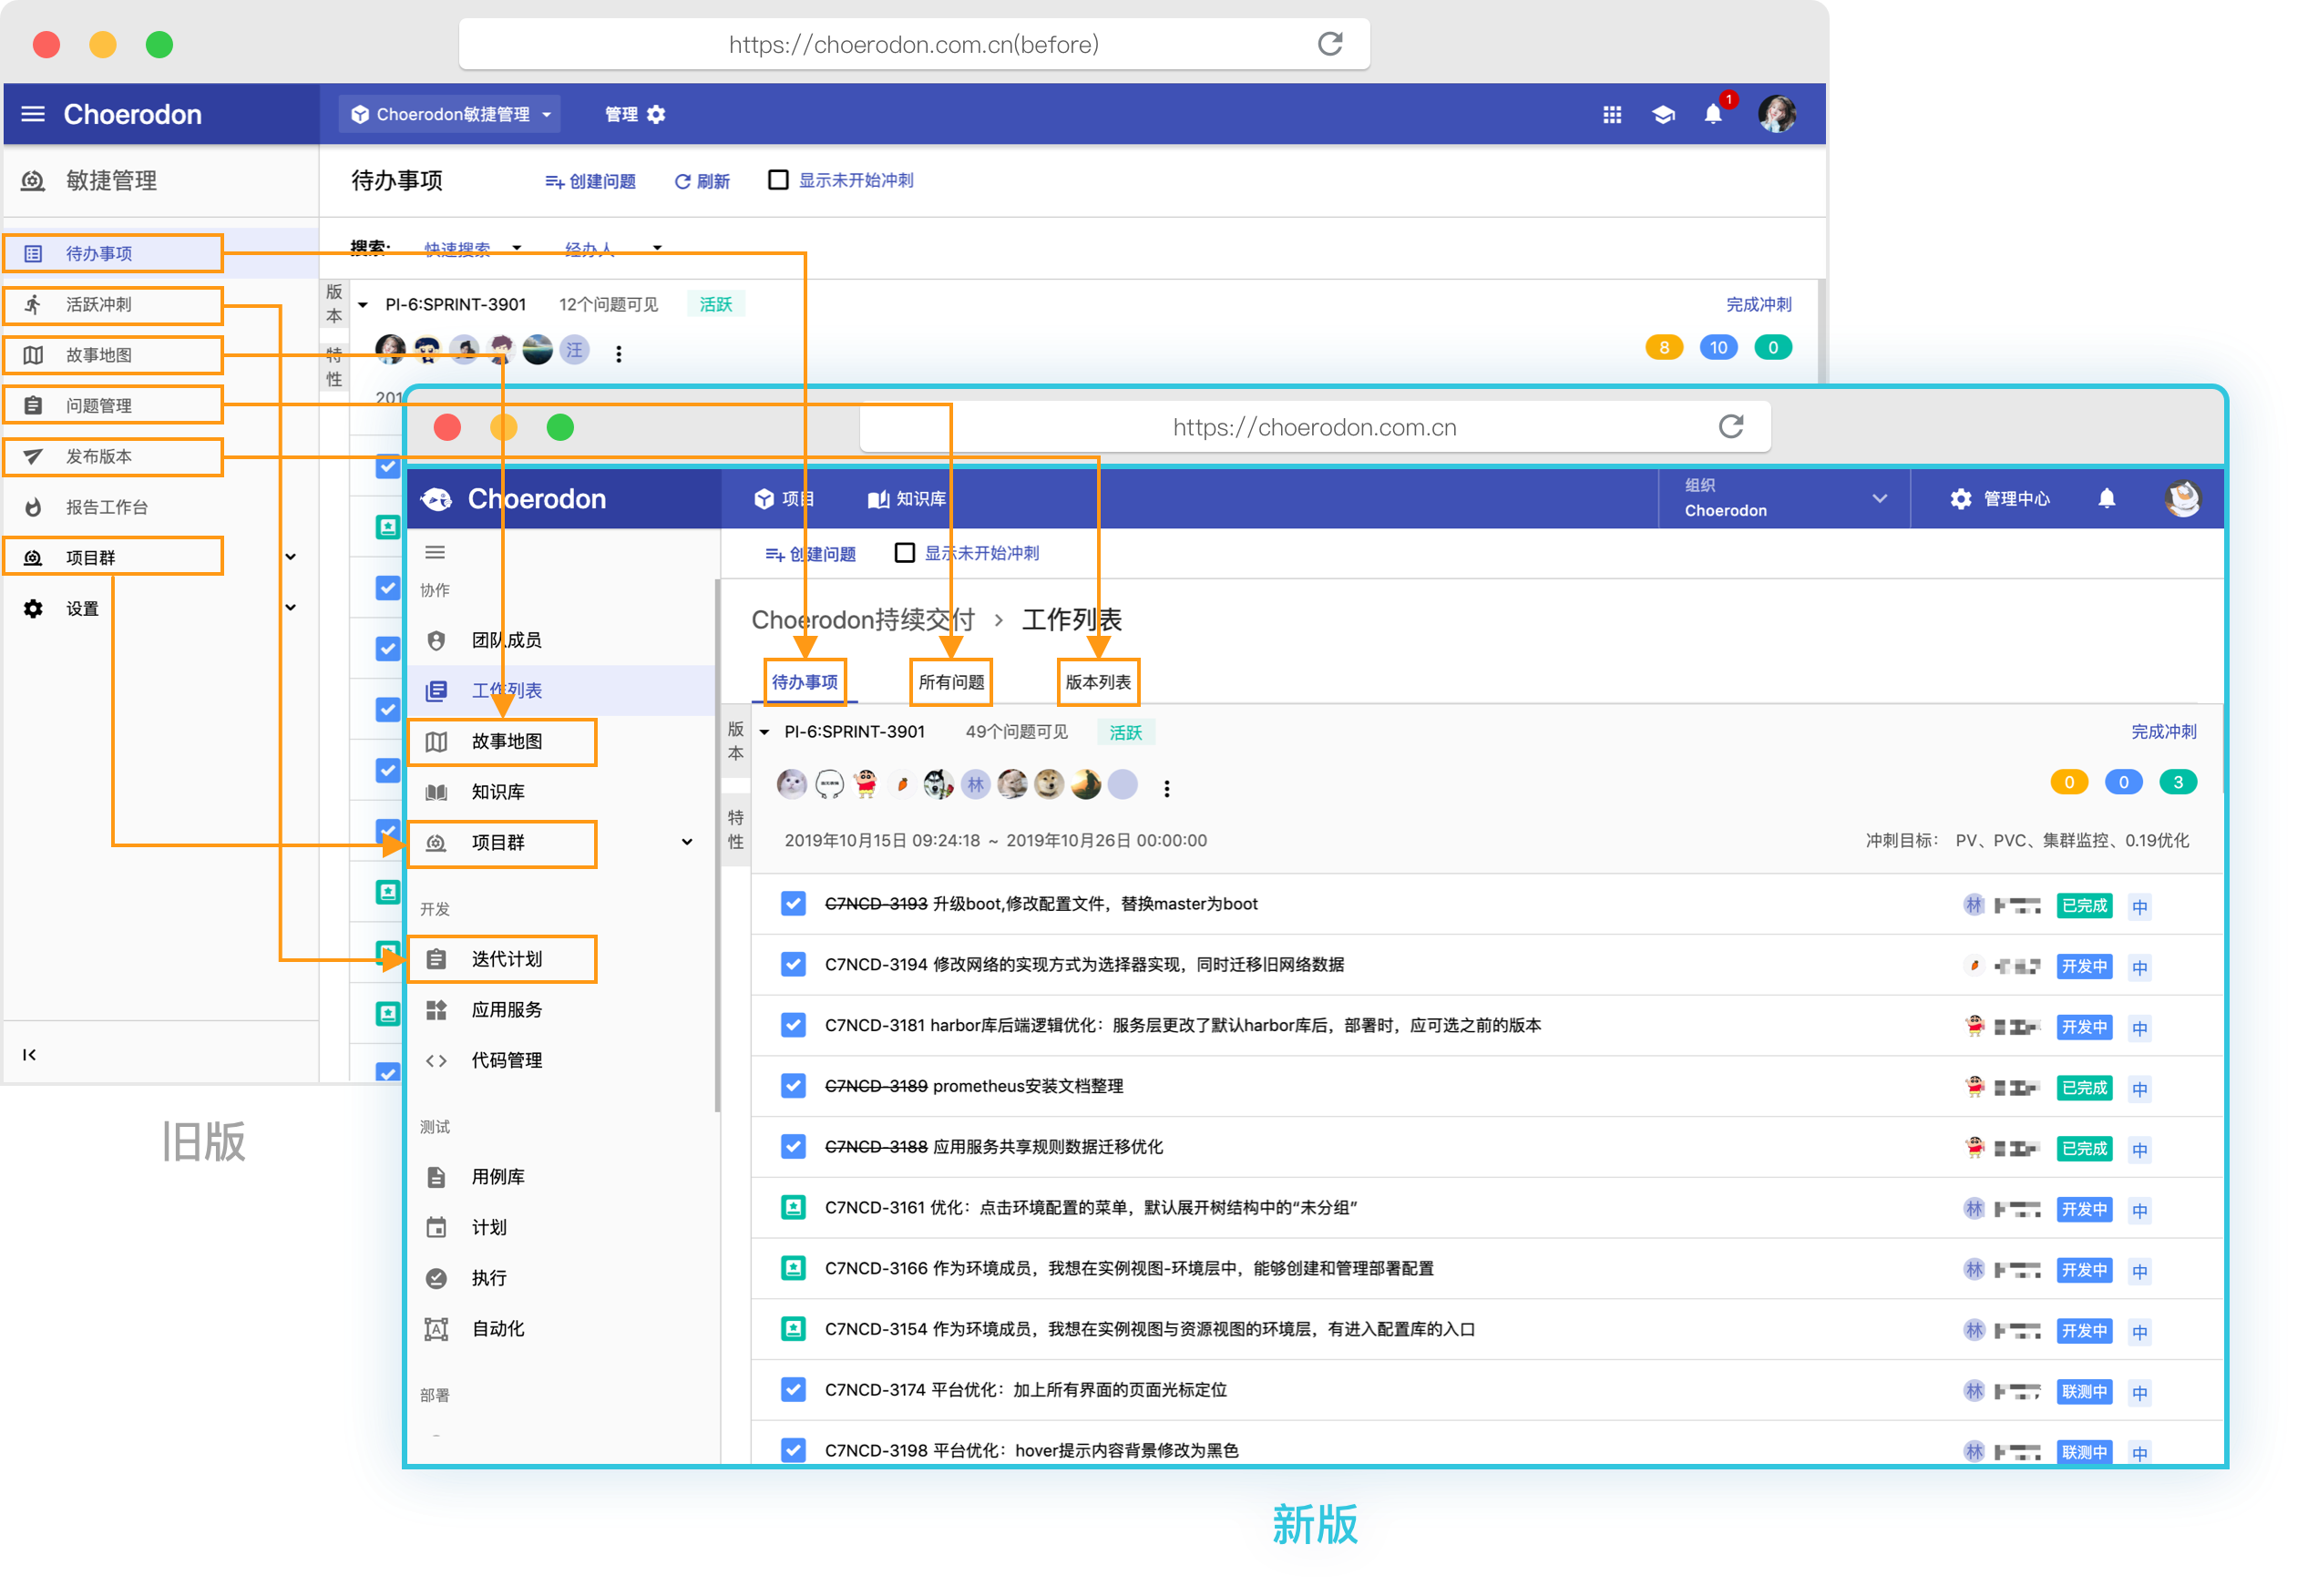This screenshot has height=1596, width=2318.
Task: Click 管理 gear in old version header
Action: 635,114
